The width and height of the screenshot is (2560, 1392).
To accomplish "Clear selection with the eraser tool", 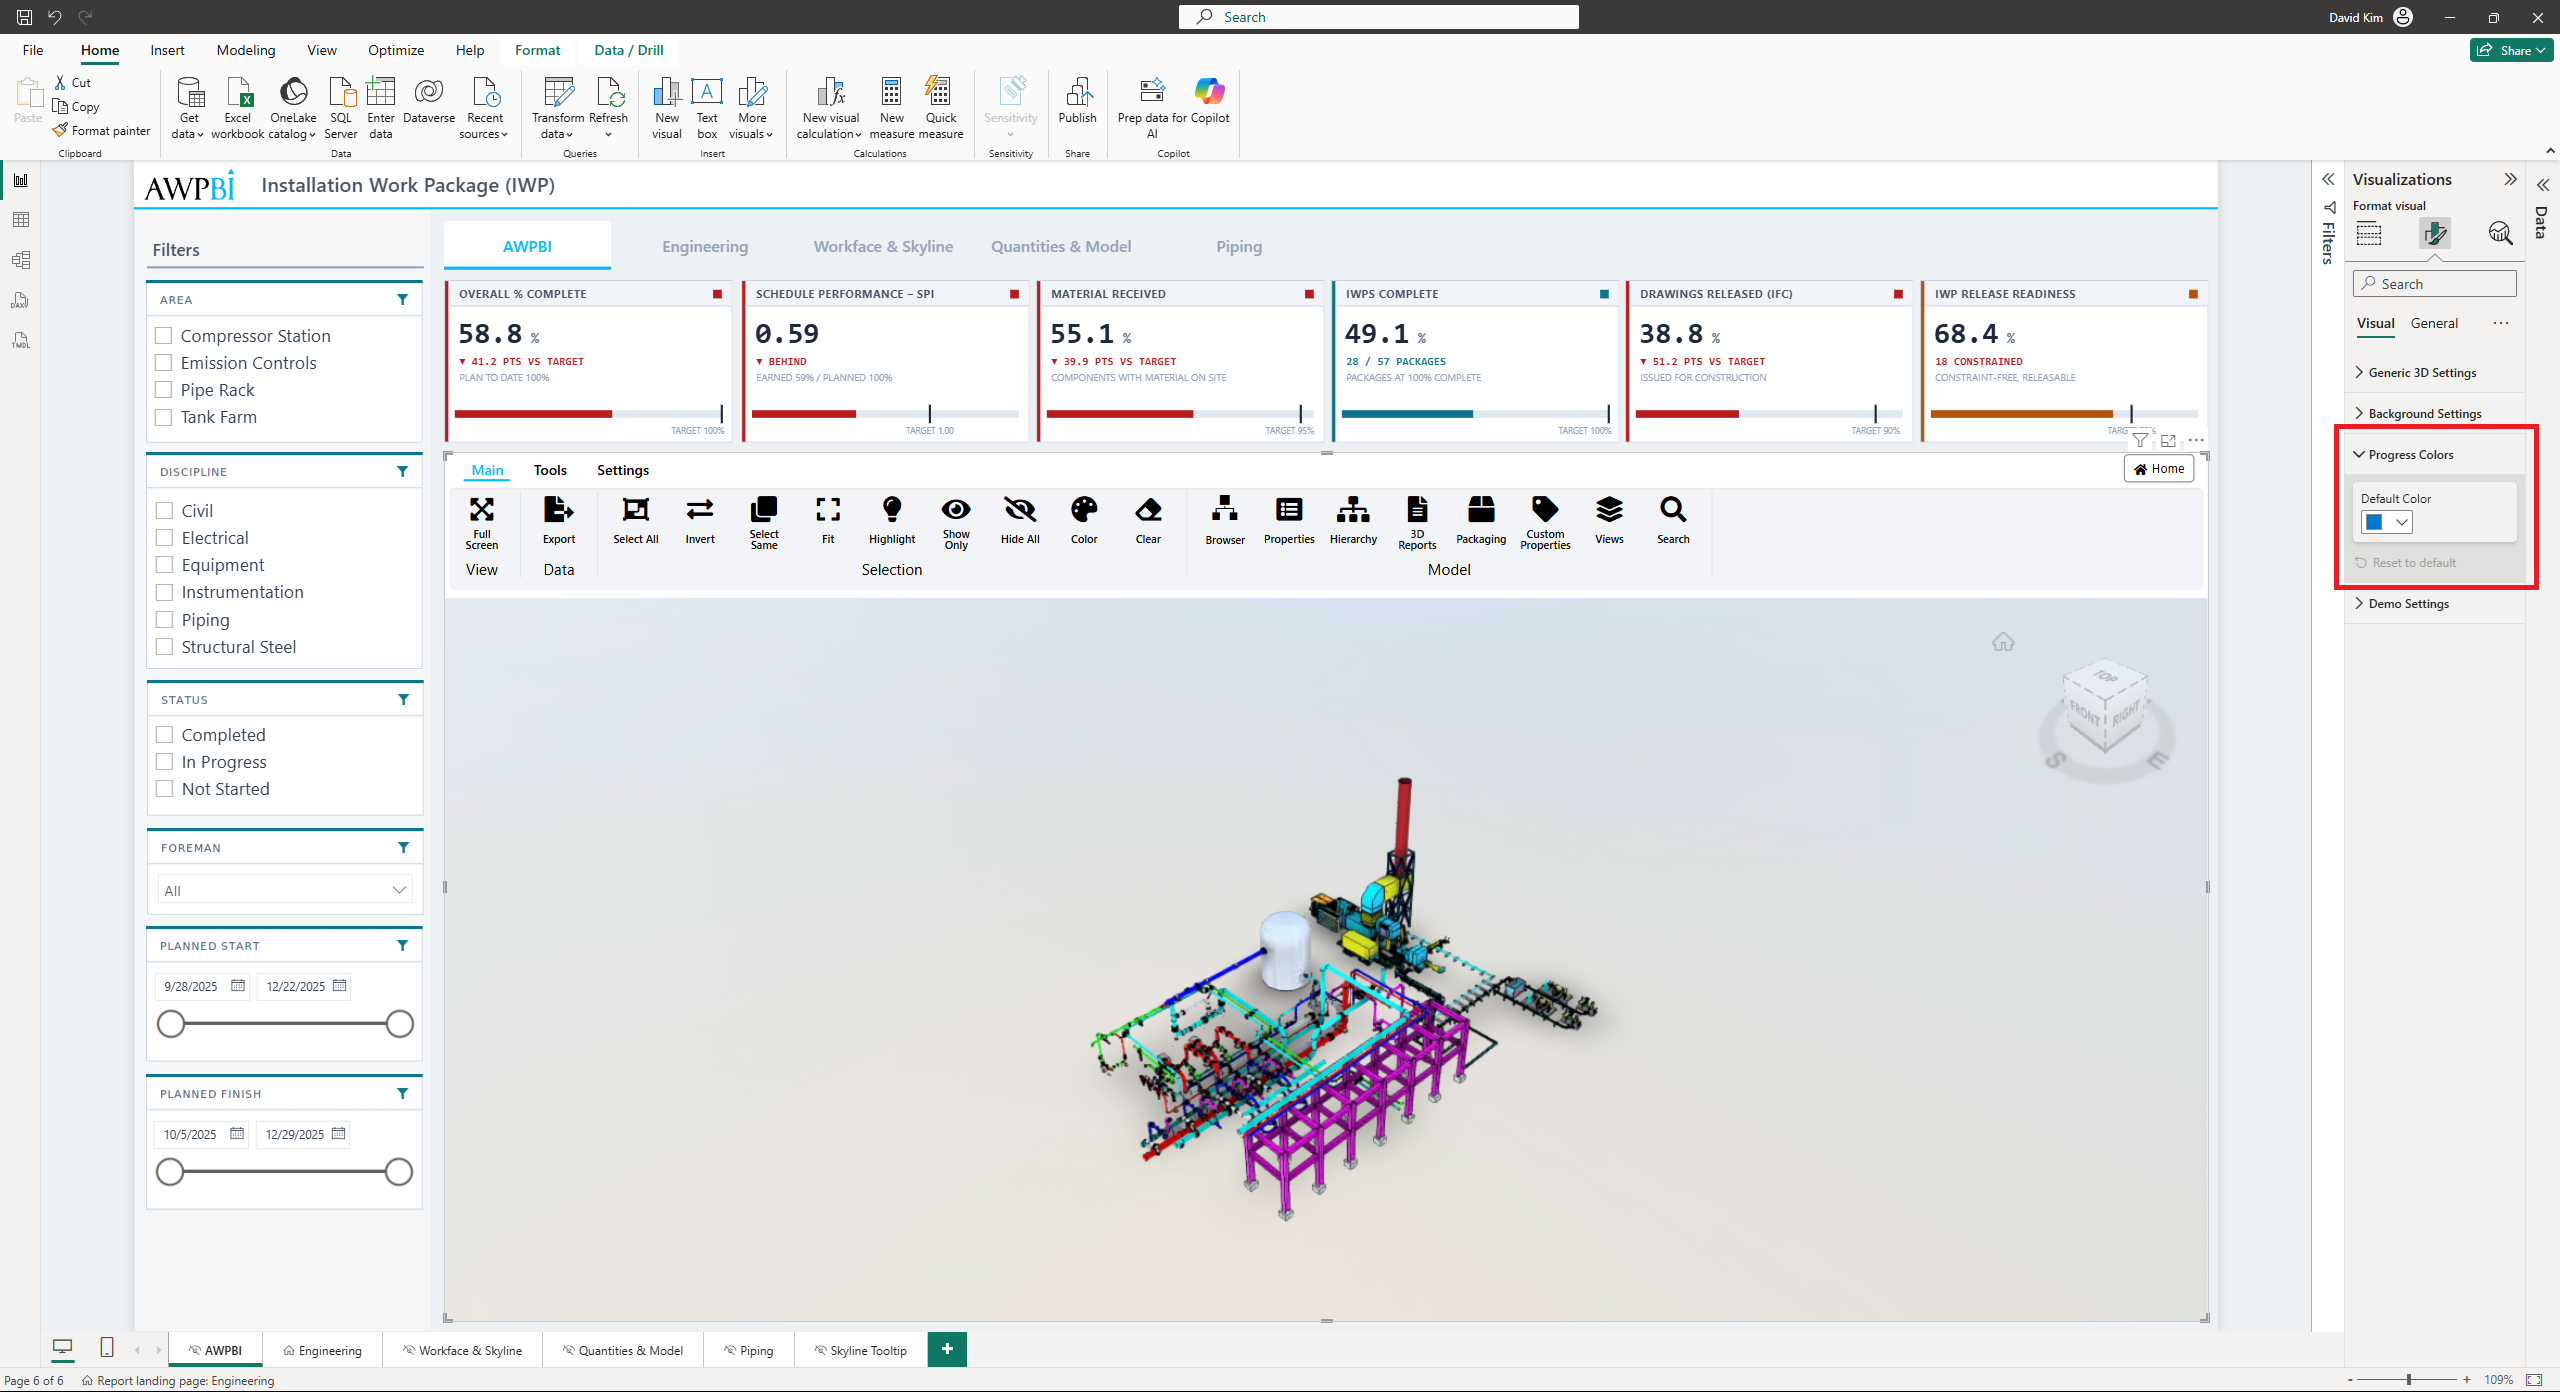I will coord(1148,521).
